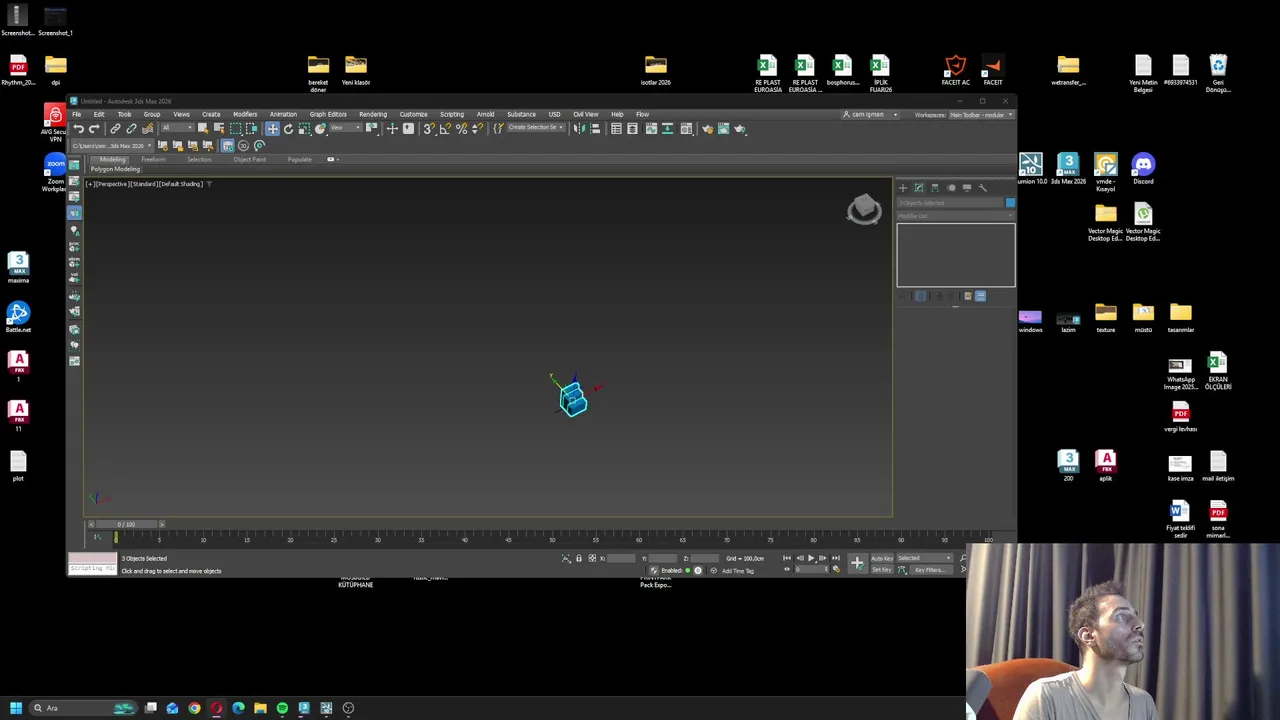Click the blue object color swatch
This screenshot has width=1280, height=720.
coord(1010,203)
